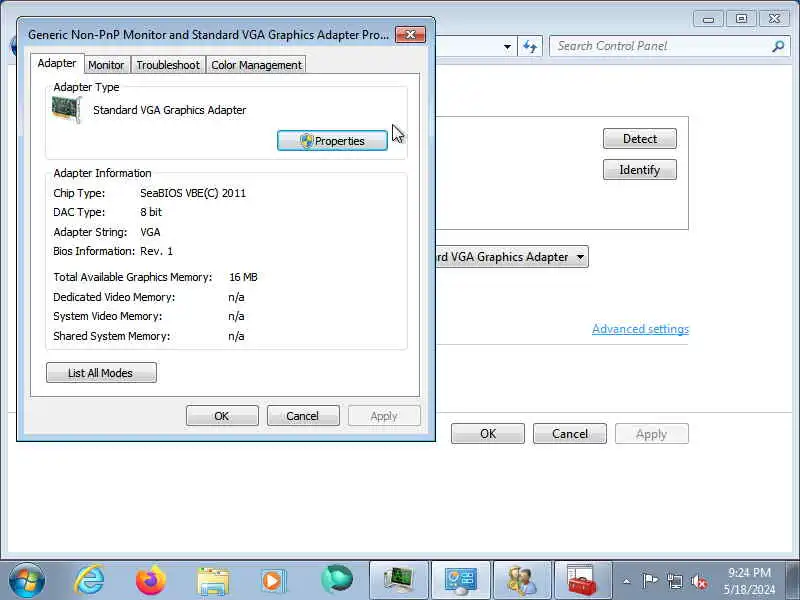Viewport: 800px width, 600px height.
Task: Click the Show desktop strip
Action: (794, 581)
